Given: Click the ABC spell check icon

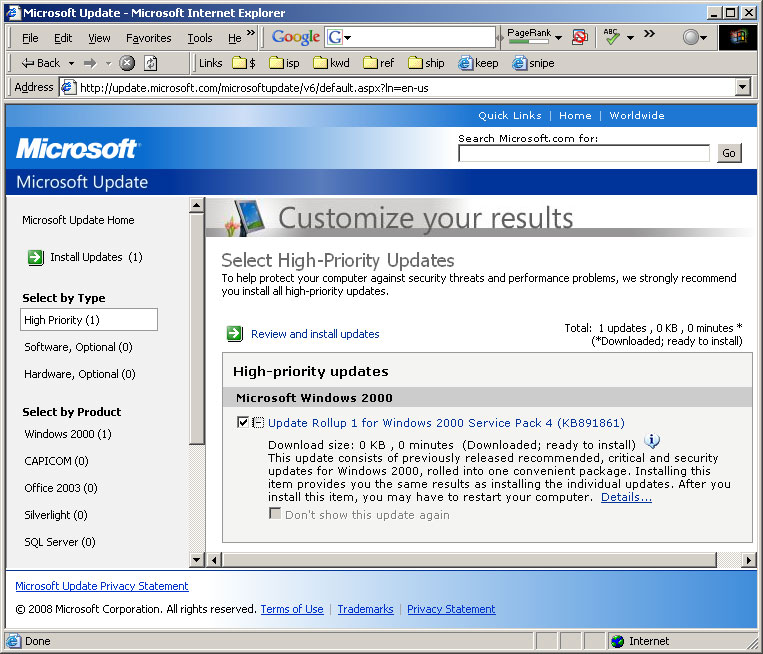Looking at the screenshot, I should click(611, 36).
